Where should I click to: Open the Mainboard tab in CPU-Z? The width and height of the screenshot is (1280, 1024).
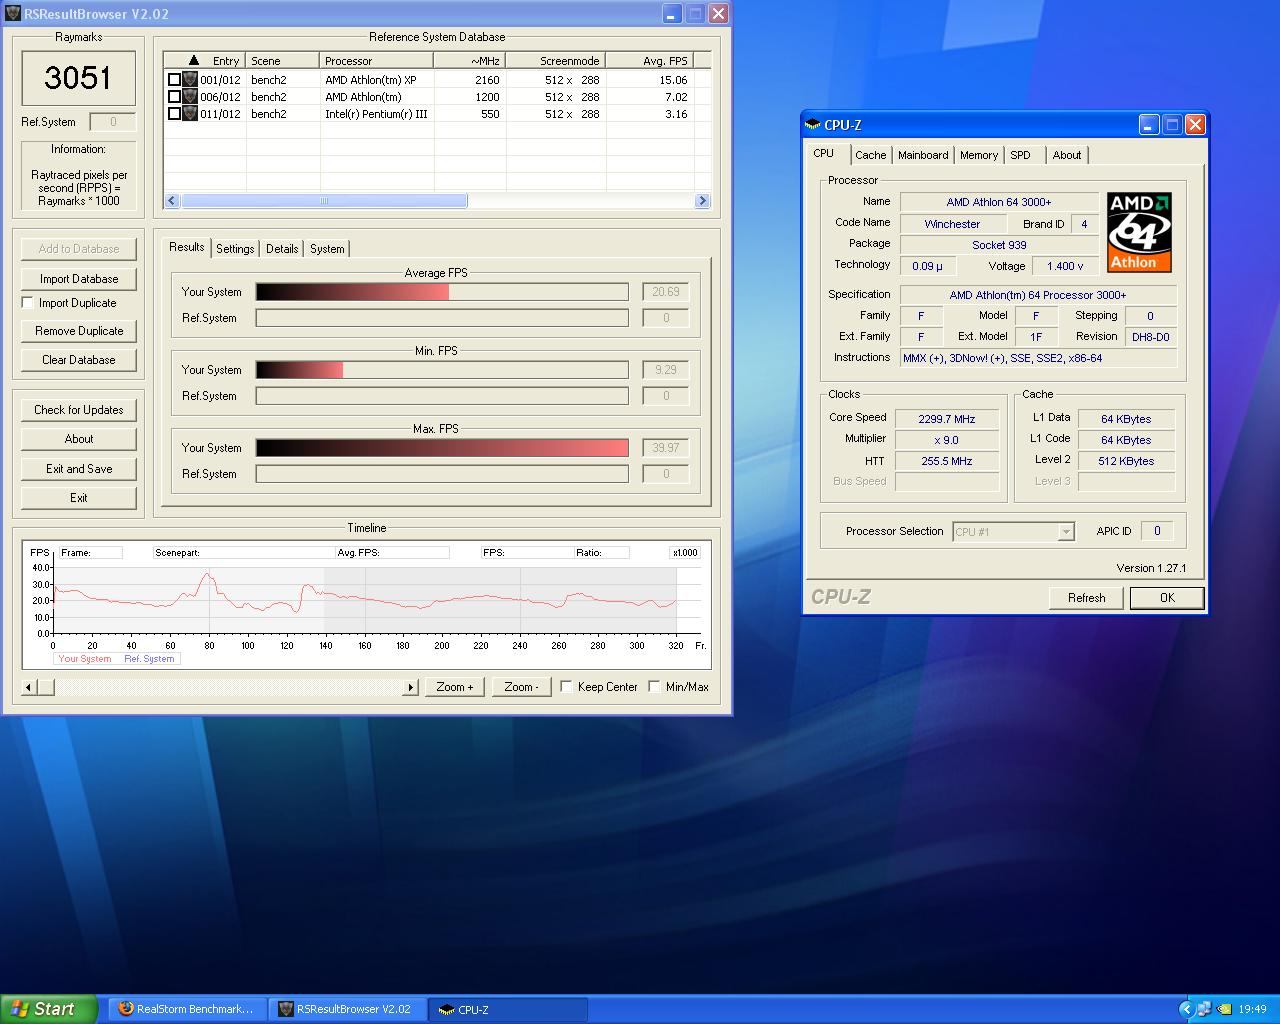click(923, 155)
